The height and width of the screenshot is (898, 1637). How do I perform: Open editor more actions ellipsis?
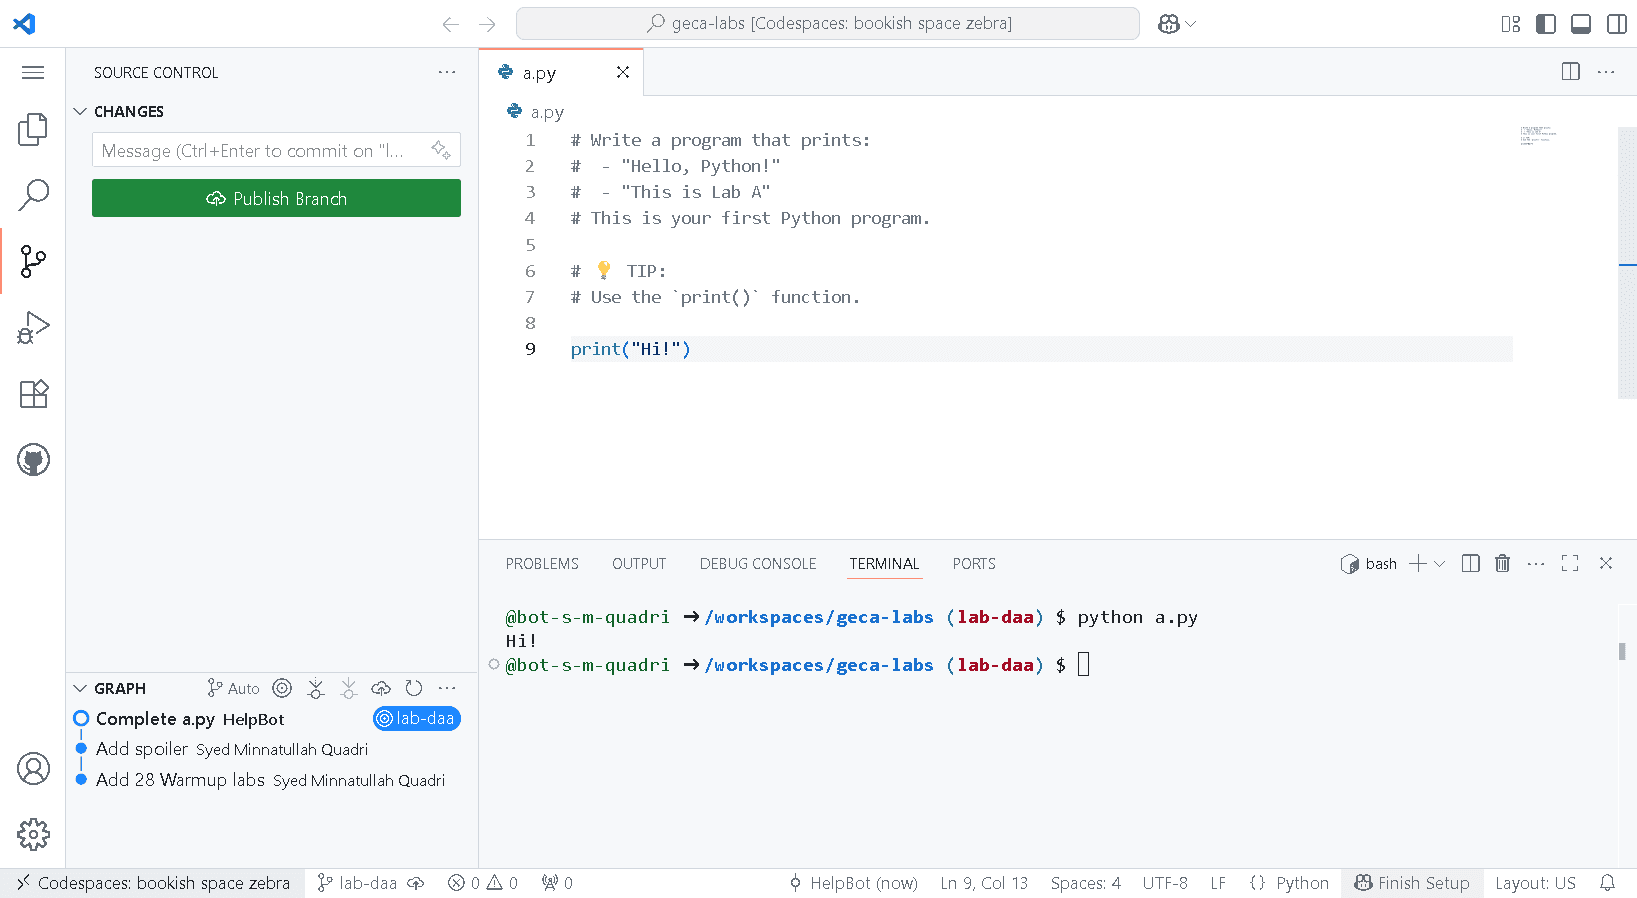click(x=1606, y=72)
